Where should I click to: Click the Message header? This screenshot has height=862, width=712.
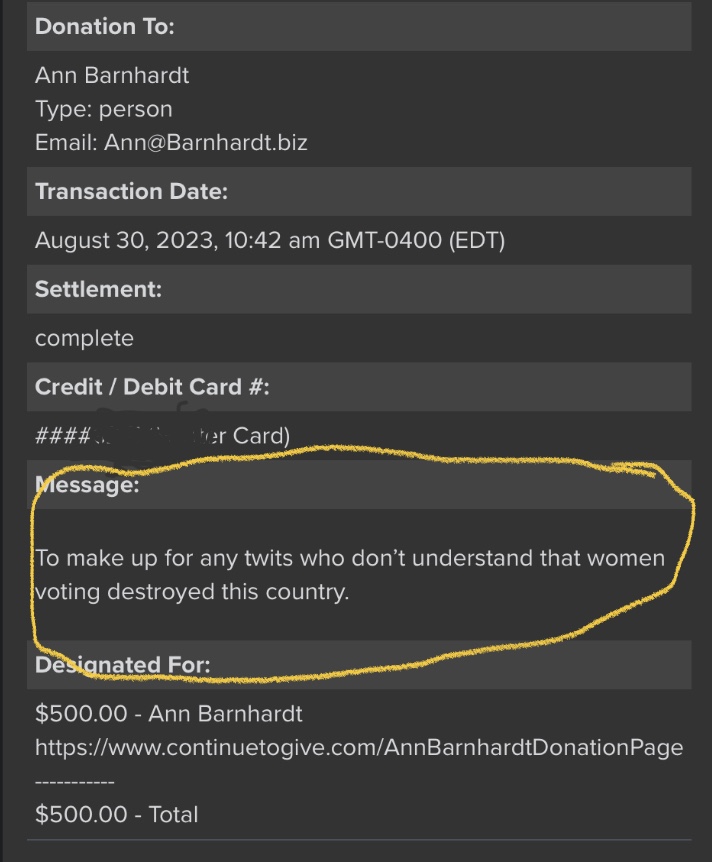[x=359, y=484]
